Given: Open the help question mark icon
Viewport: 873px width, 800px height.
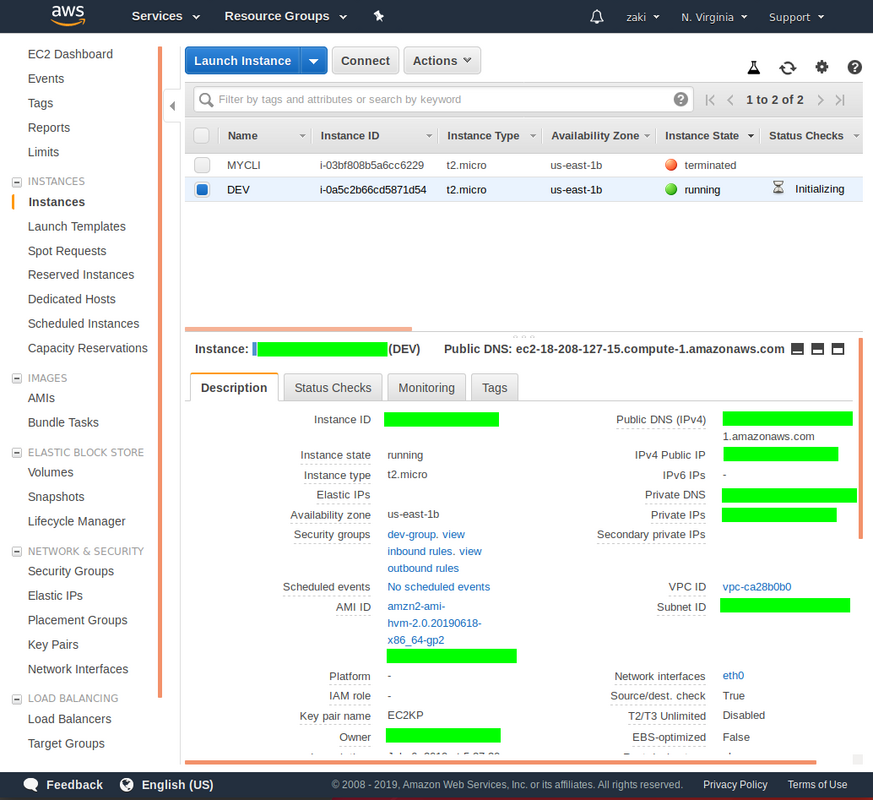Looking at the screenshot, I should pos(854,68).
